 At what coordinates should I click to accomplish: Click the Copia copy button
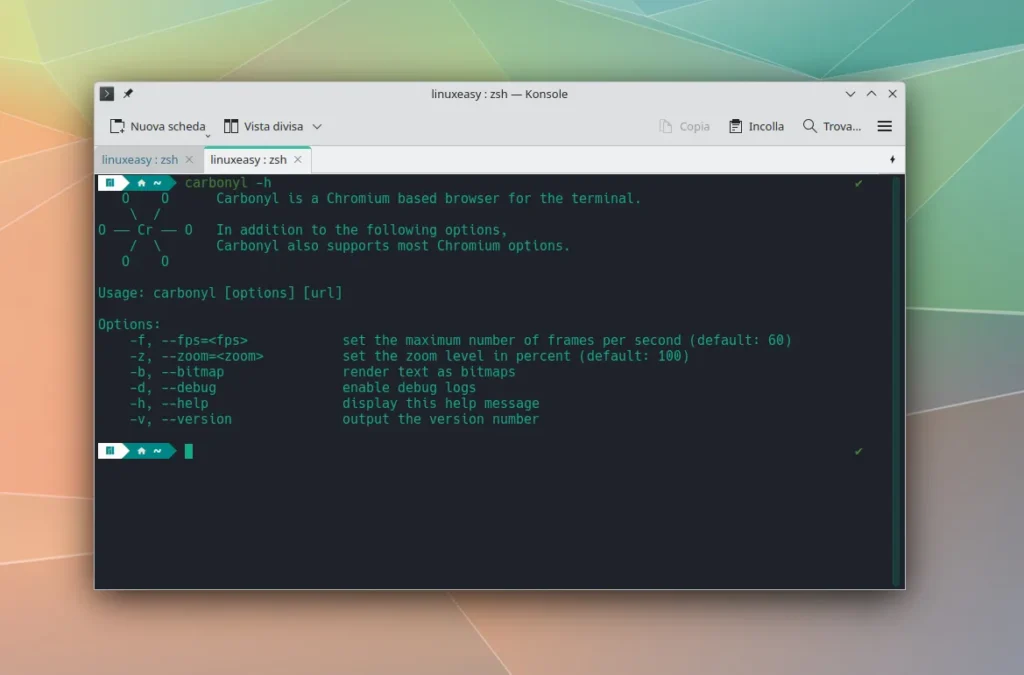685,127
